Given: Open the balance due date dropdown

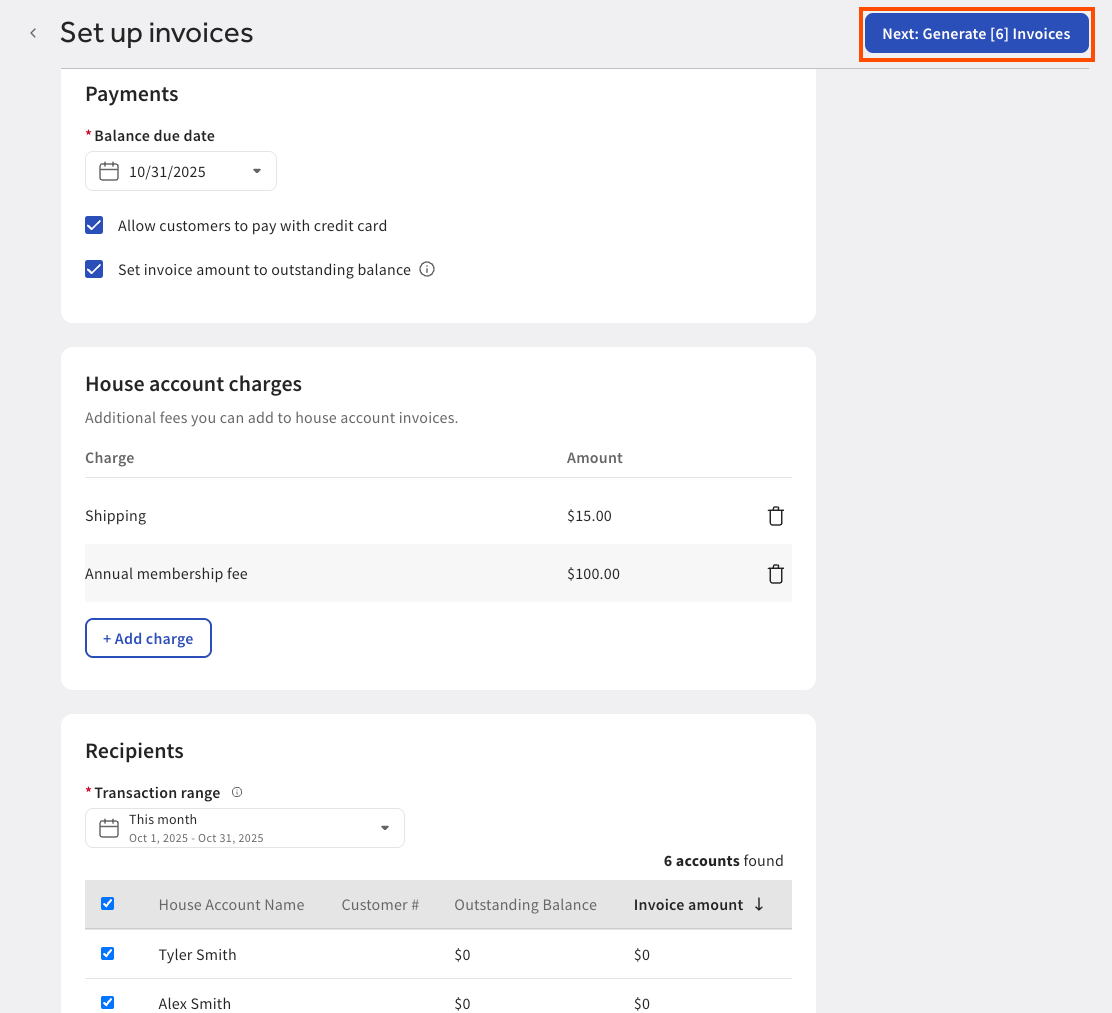Looking at the screenshot, I should pyautogui.click(x=257, y=170).
